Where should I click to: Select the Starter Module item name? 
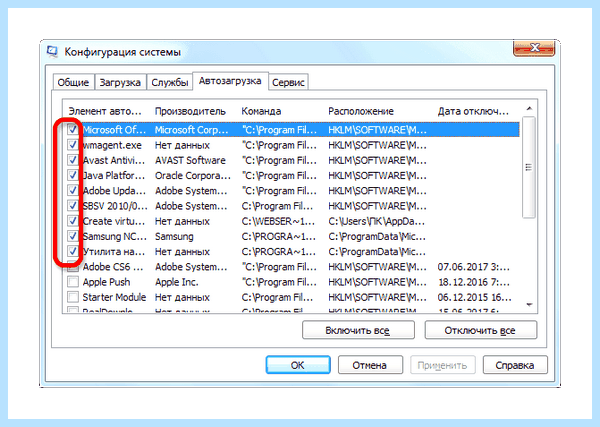[x=114, y=297]
